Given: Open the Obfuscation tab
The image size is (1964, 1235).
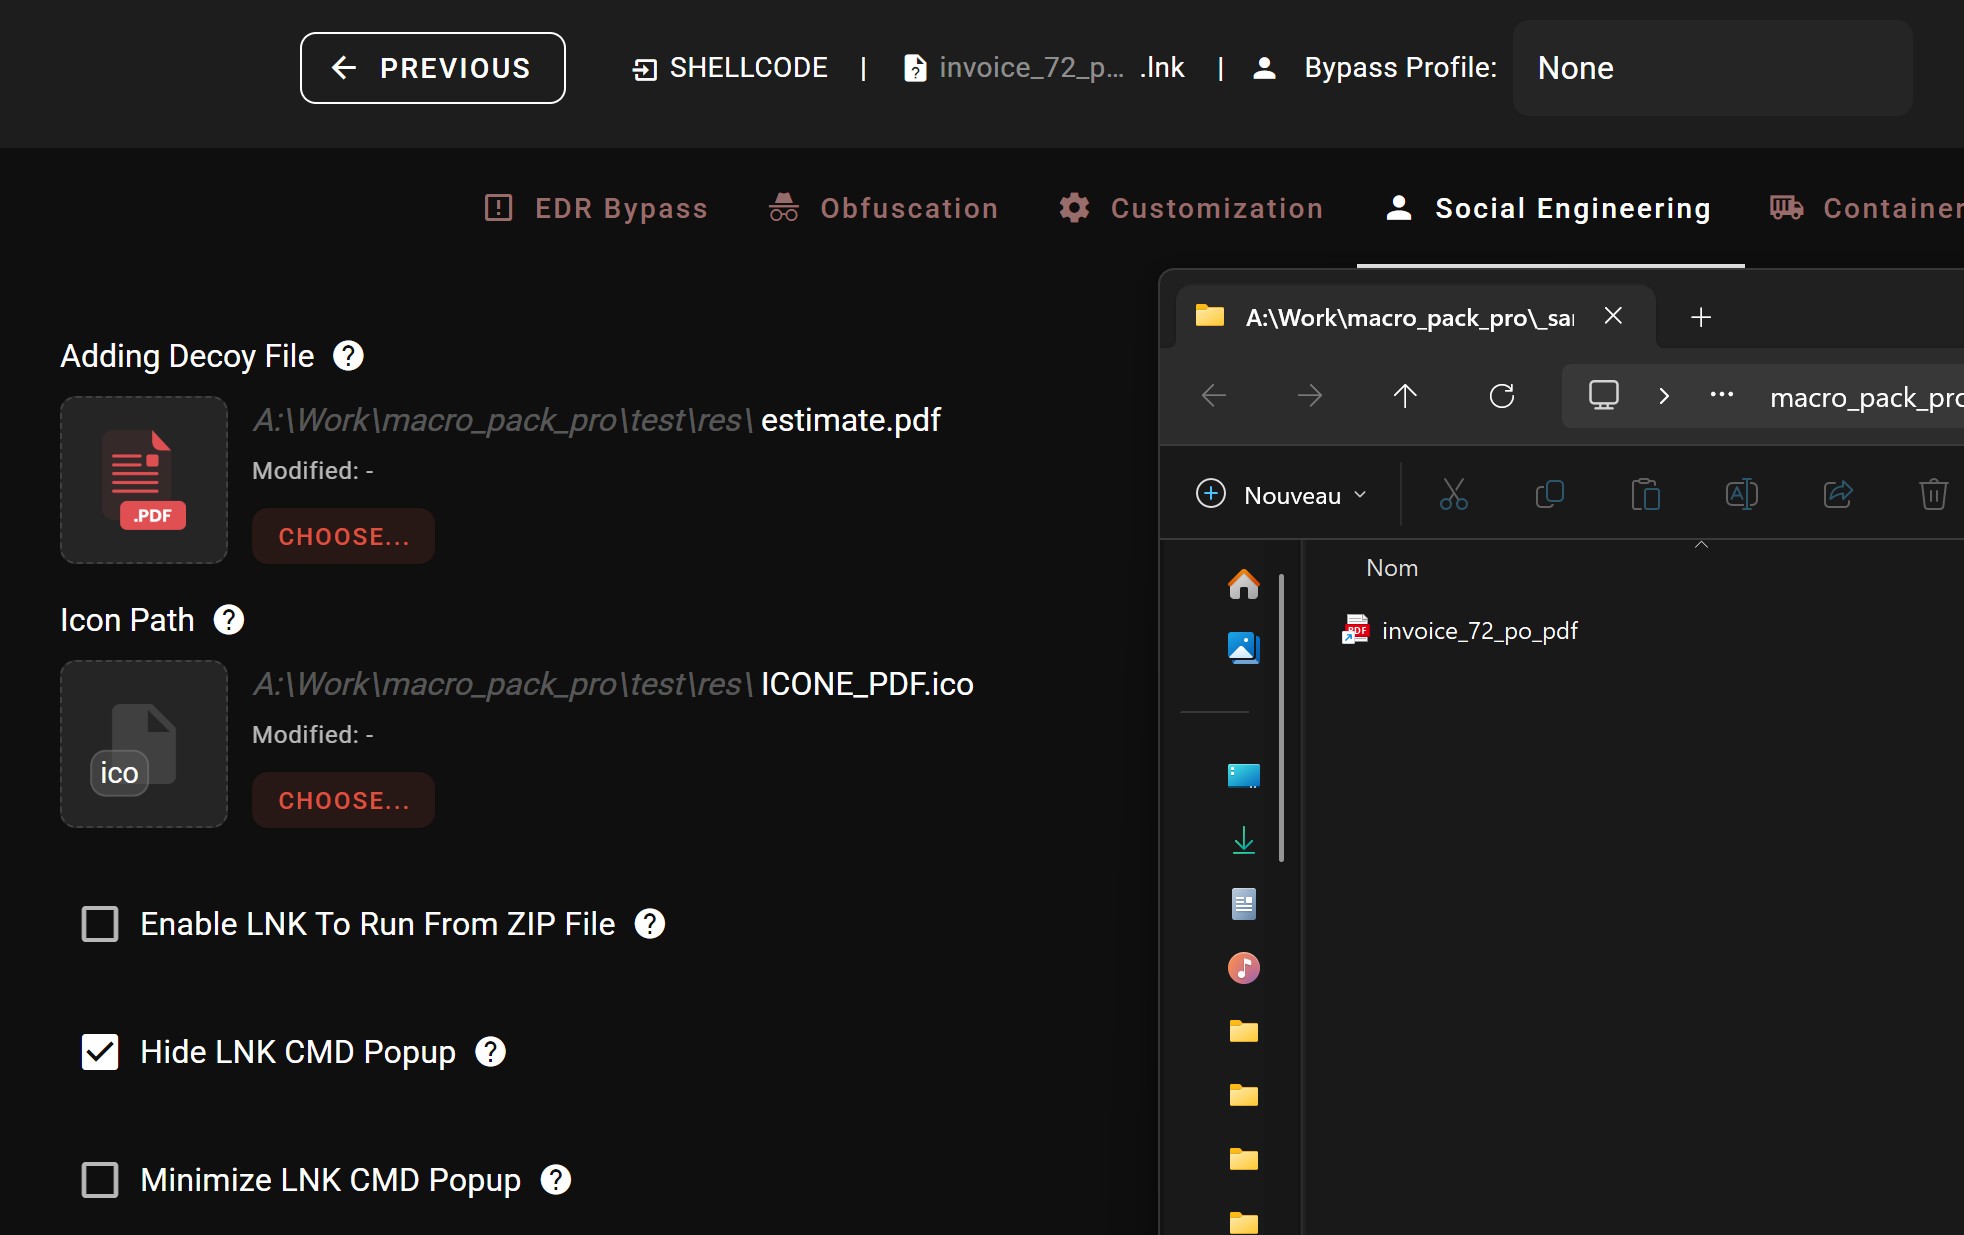Looking at the screenshot, I should (x=884, y=208).
